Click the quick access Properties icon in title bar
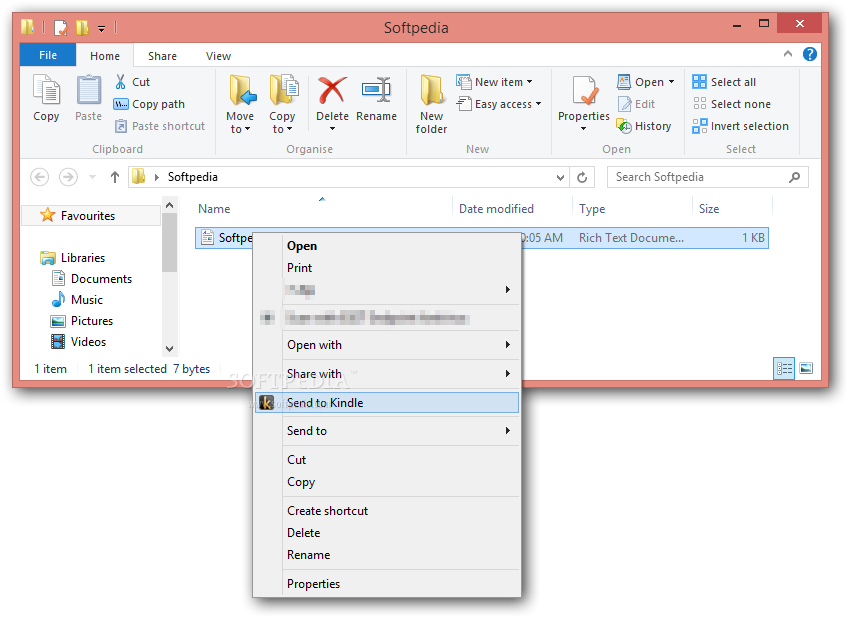849x618 pixels. (x=61, y=27)
